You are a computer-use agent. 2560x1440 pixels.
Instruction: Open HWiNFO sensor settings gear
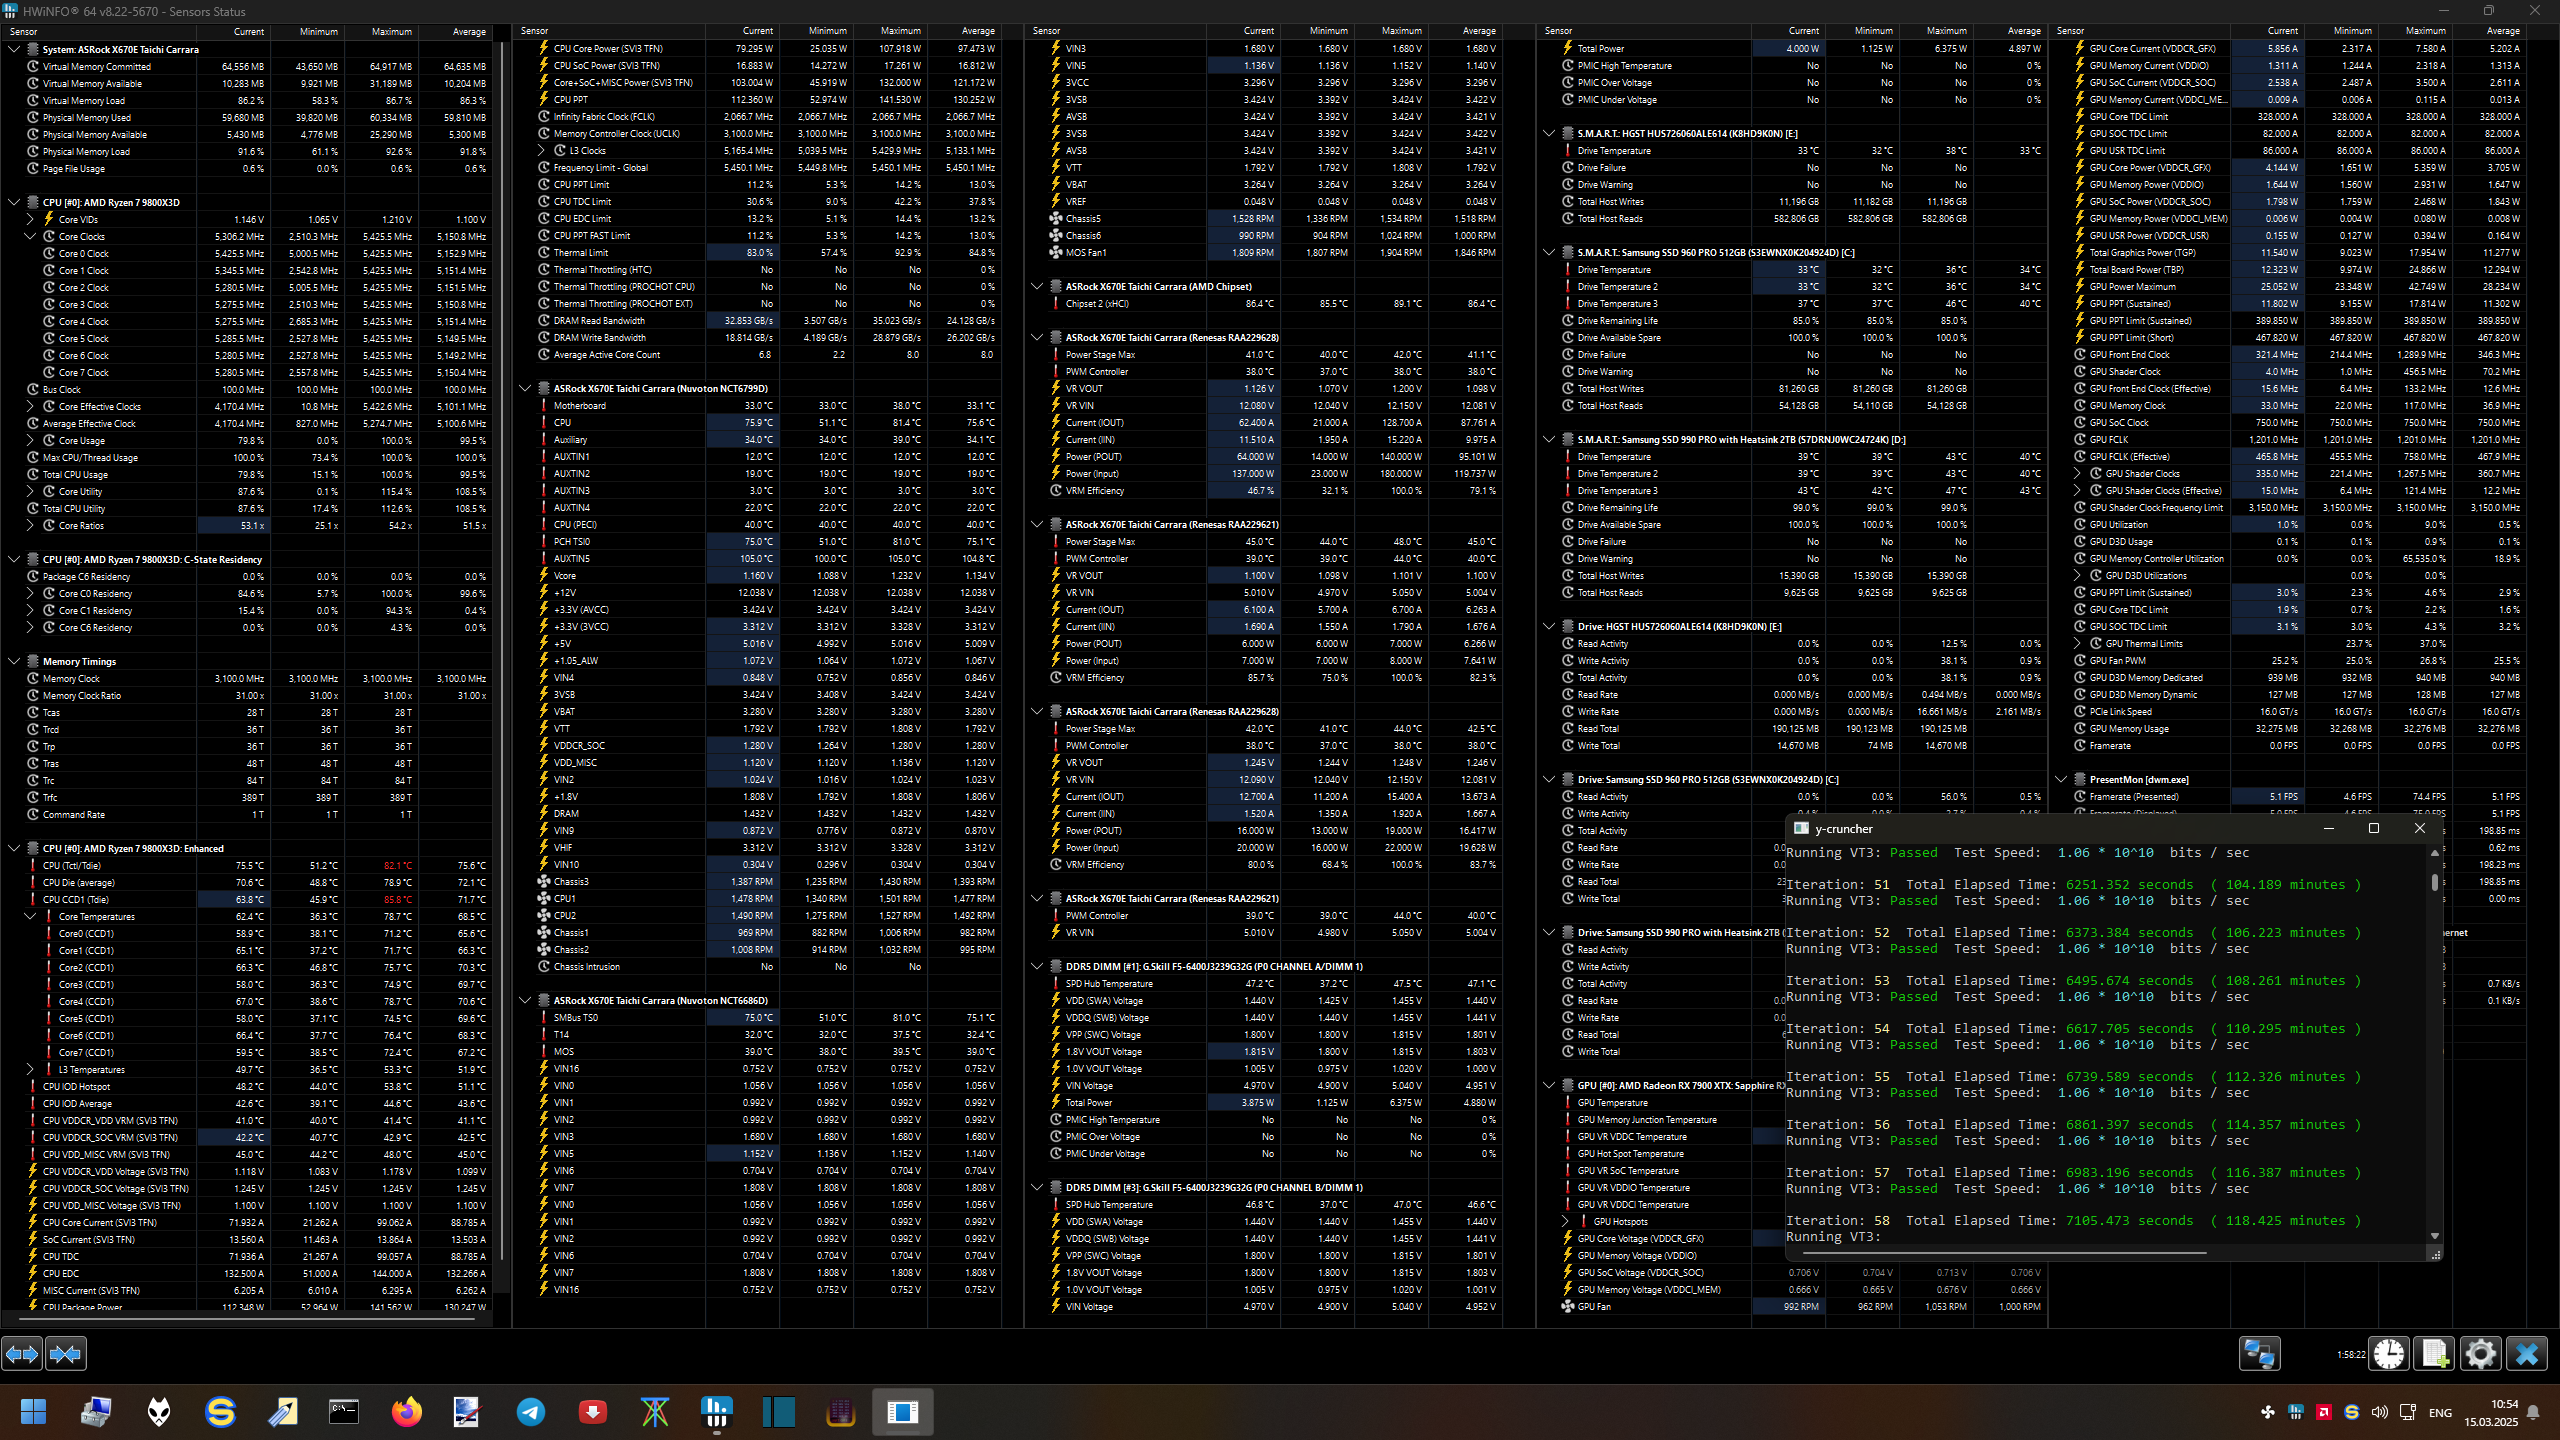pos(2480,1354)
